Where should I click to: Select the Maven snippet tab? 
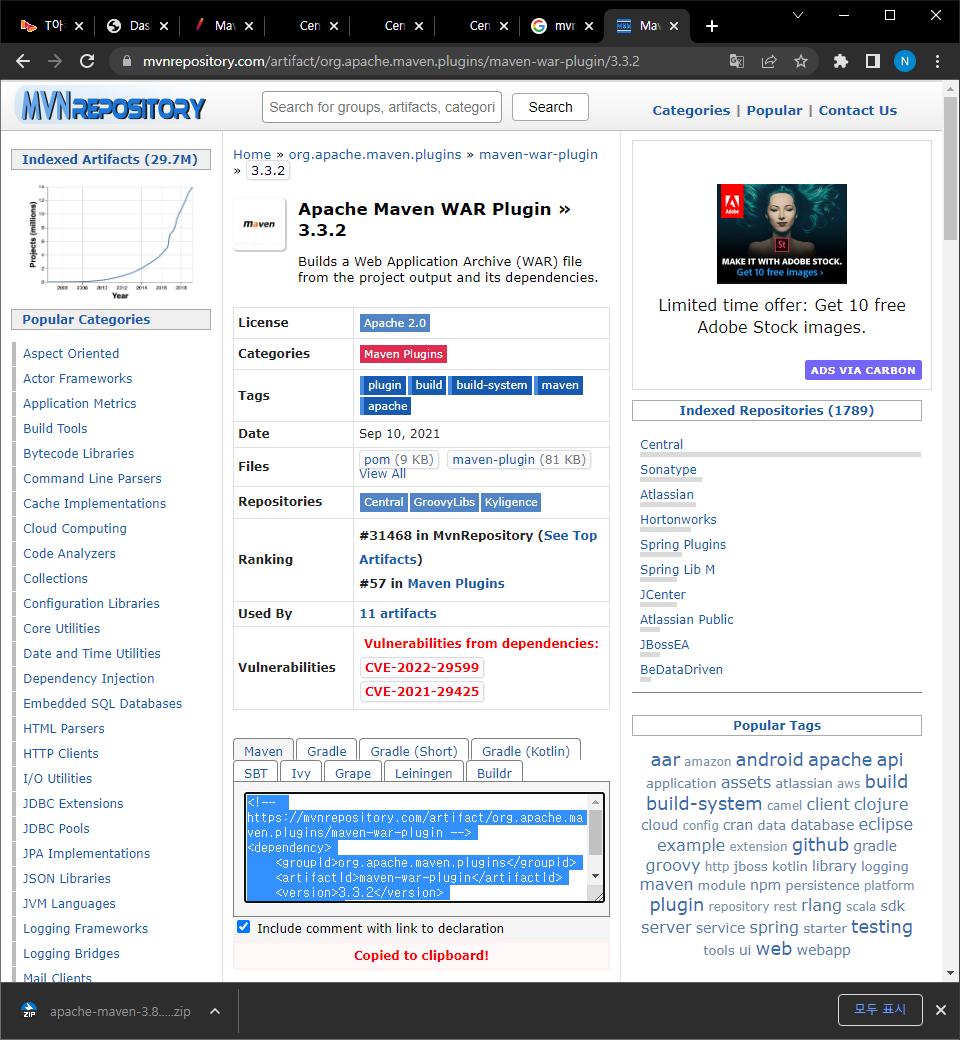pyautogui.click(x=263, y=751)
